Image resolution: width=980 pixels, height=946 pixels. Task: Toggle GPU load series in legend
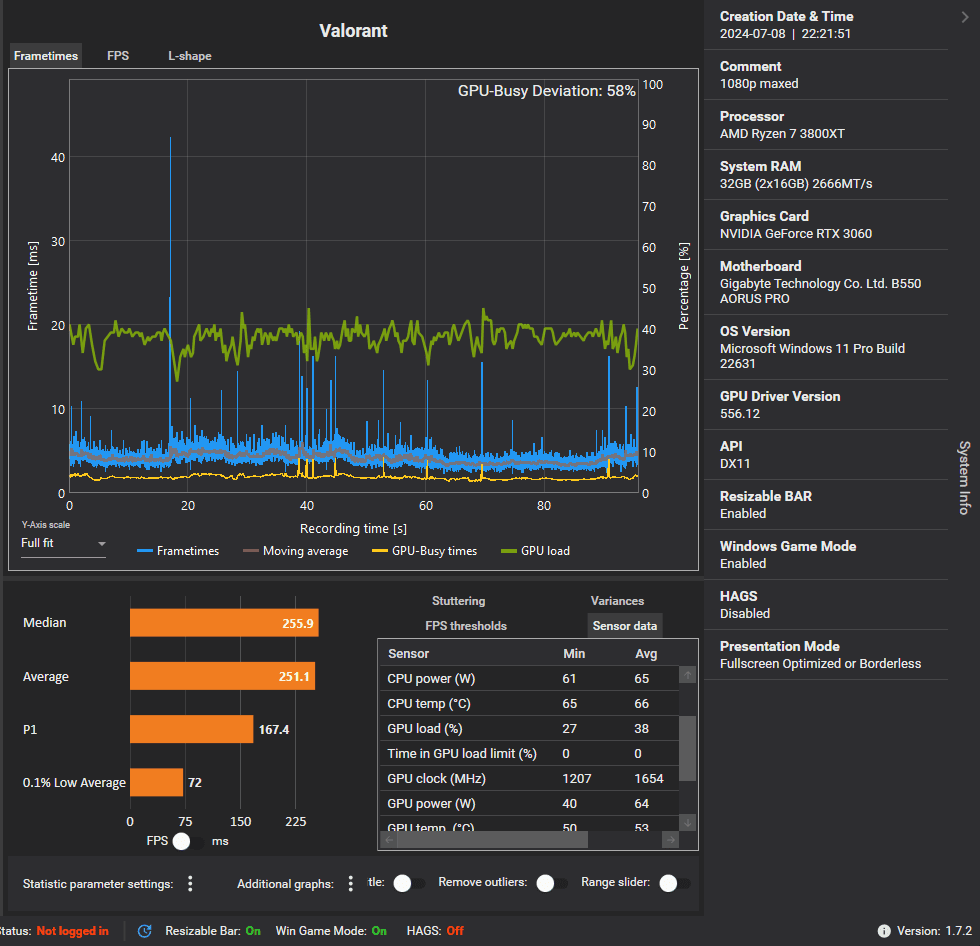click(x=536, y=550)
